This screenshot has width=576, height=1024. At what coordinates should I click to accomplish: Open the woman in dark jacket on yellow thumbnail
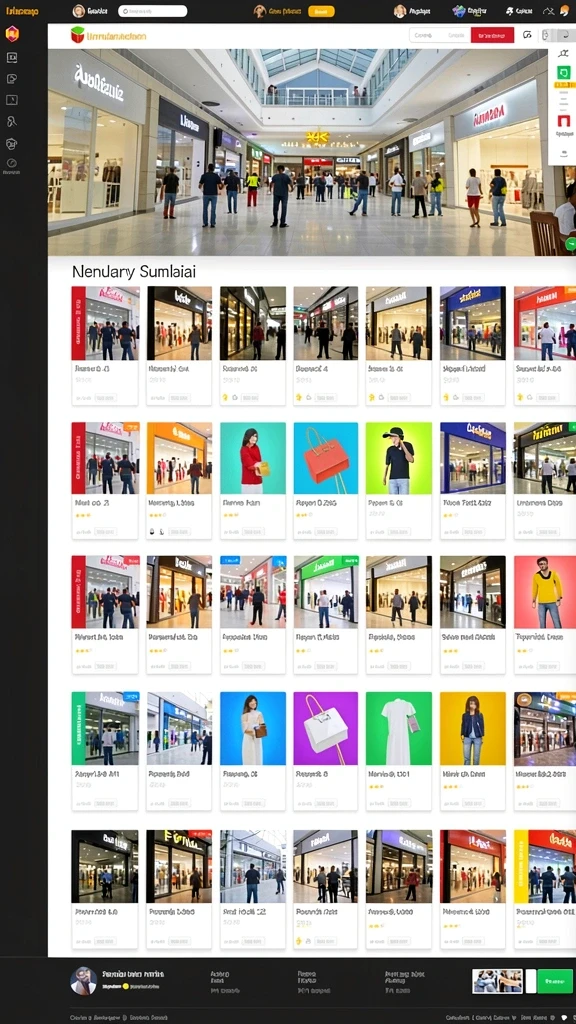click(473, 728)
